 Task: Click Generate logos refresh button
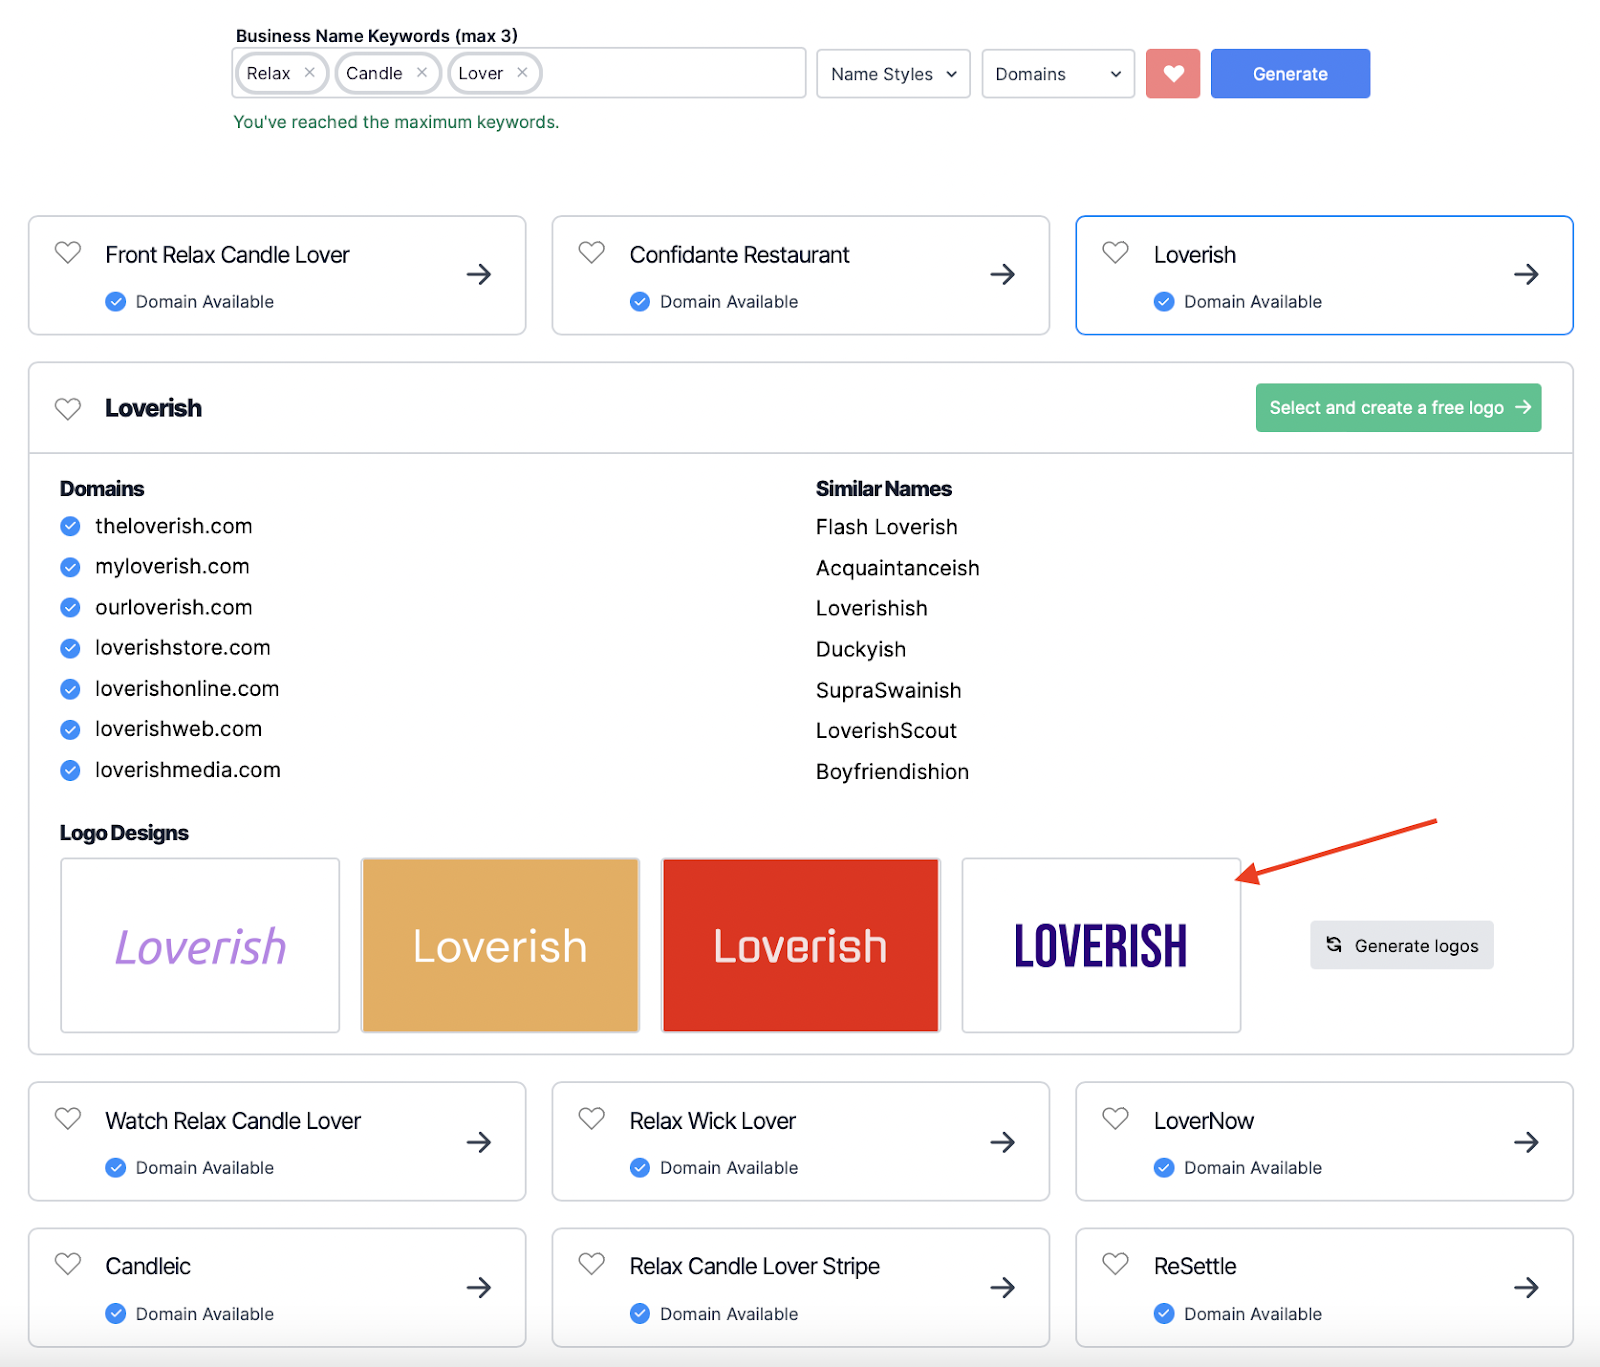[1401, 946]
